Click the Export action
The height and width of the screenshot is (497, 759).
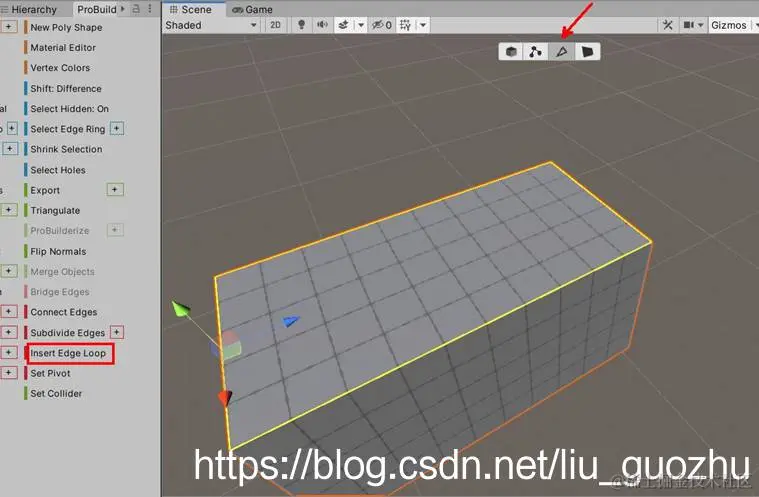(x=45, y=190)
